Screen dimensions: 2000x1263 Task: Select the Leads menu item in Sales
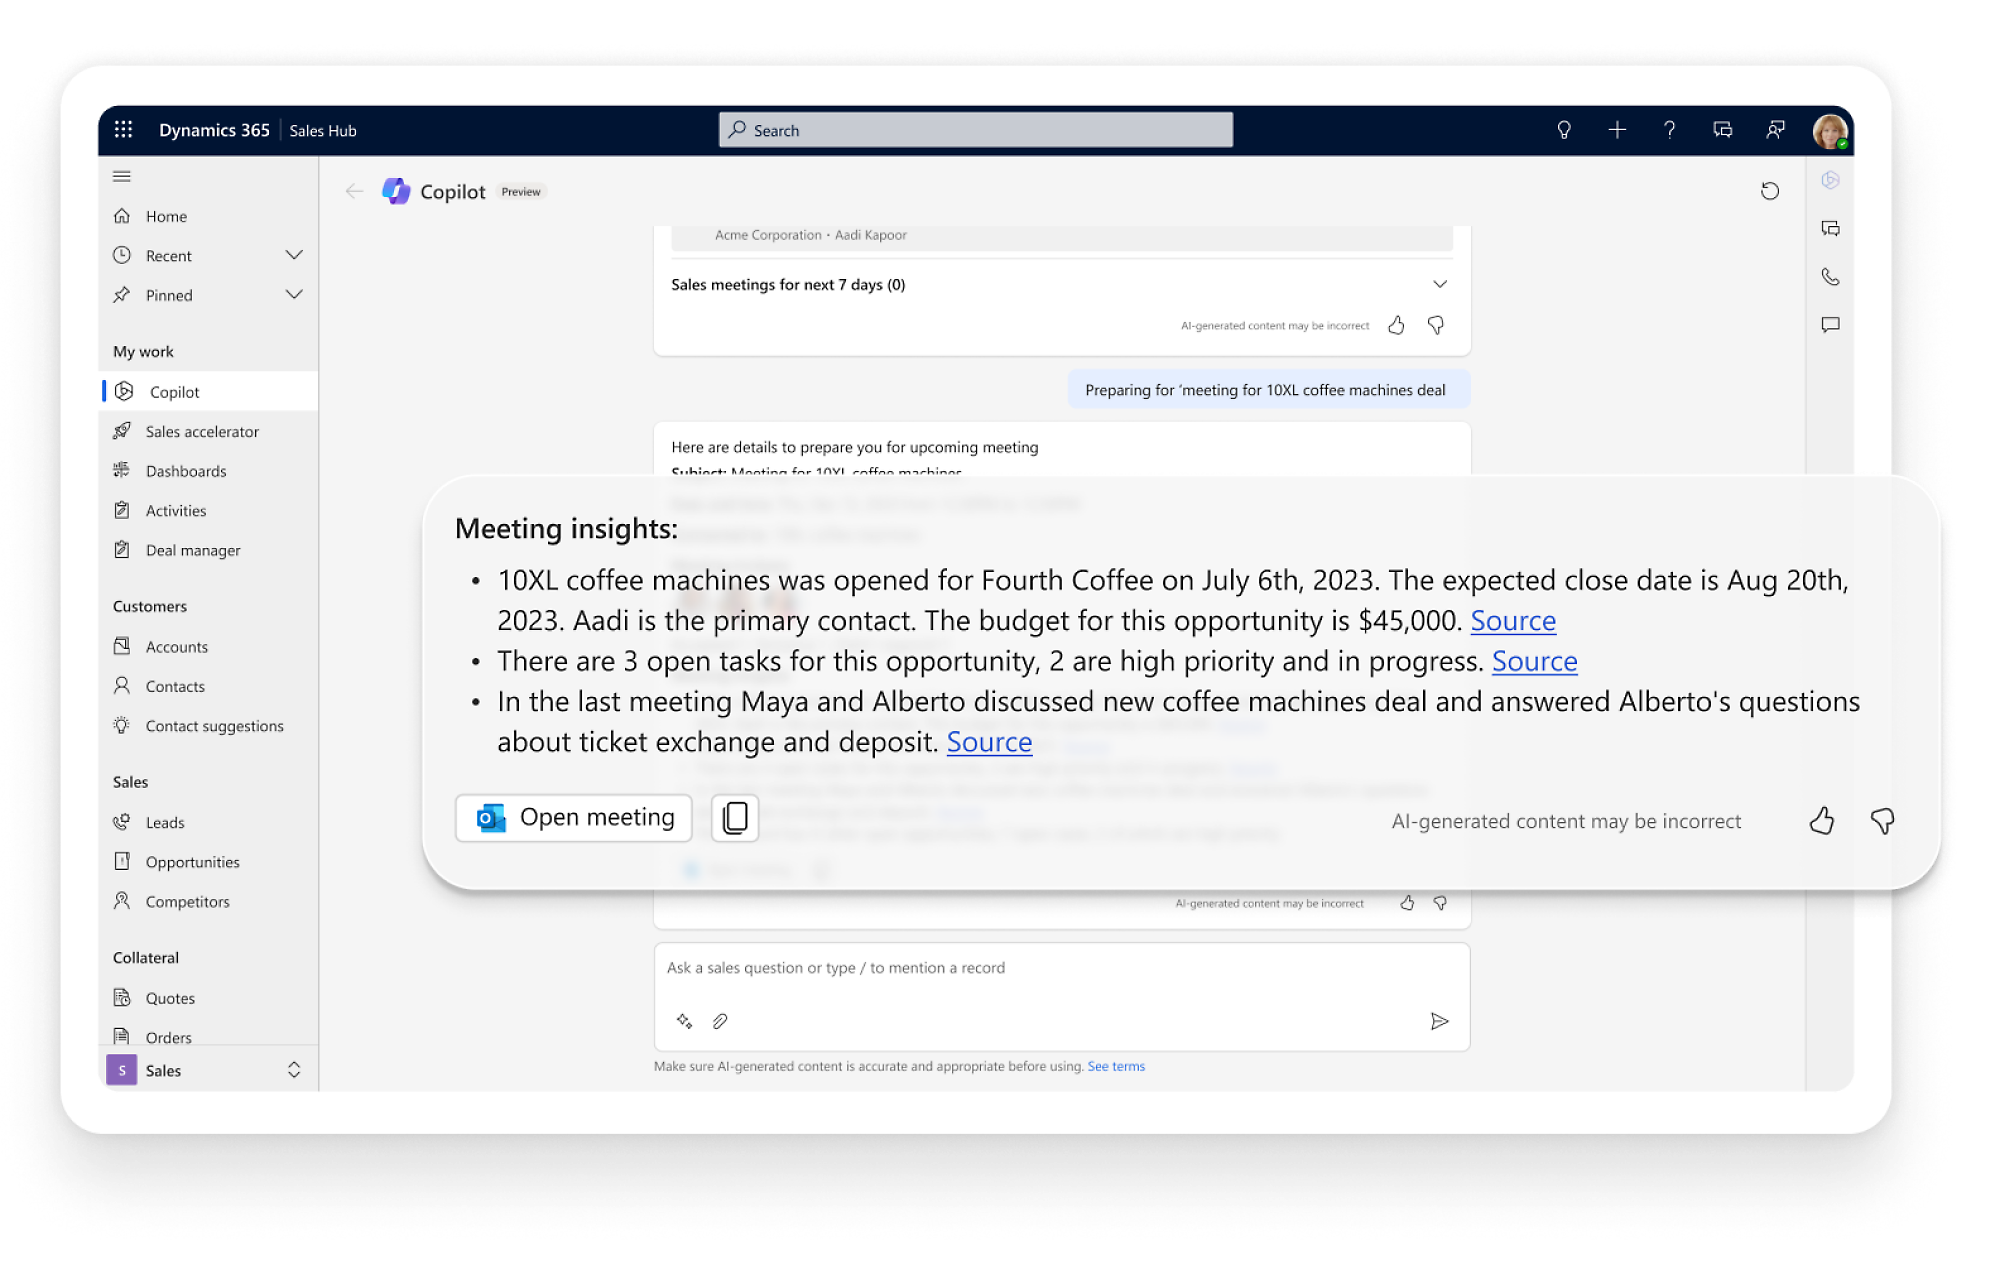164,822
